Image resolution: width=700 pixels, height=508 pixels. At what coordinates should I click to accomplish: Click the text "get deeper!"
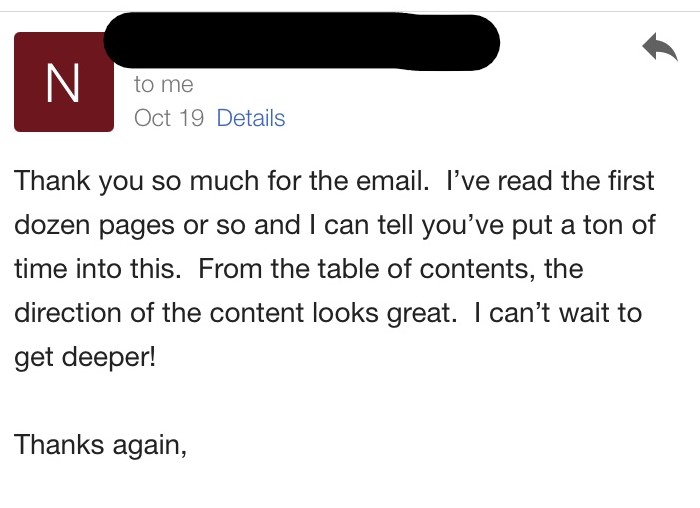pos(85,358)
